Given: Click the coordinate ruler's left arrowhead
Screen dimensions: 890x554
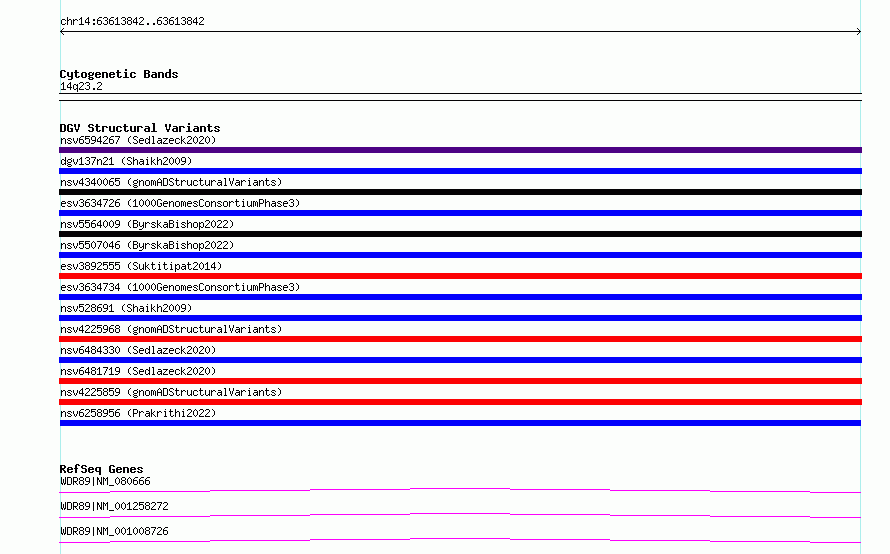Looking at the screenshot, I should pyautogui.click(x=62, y=32).
